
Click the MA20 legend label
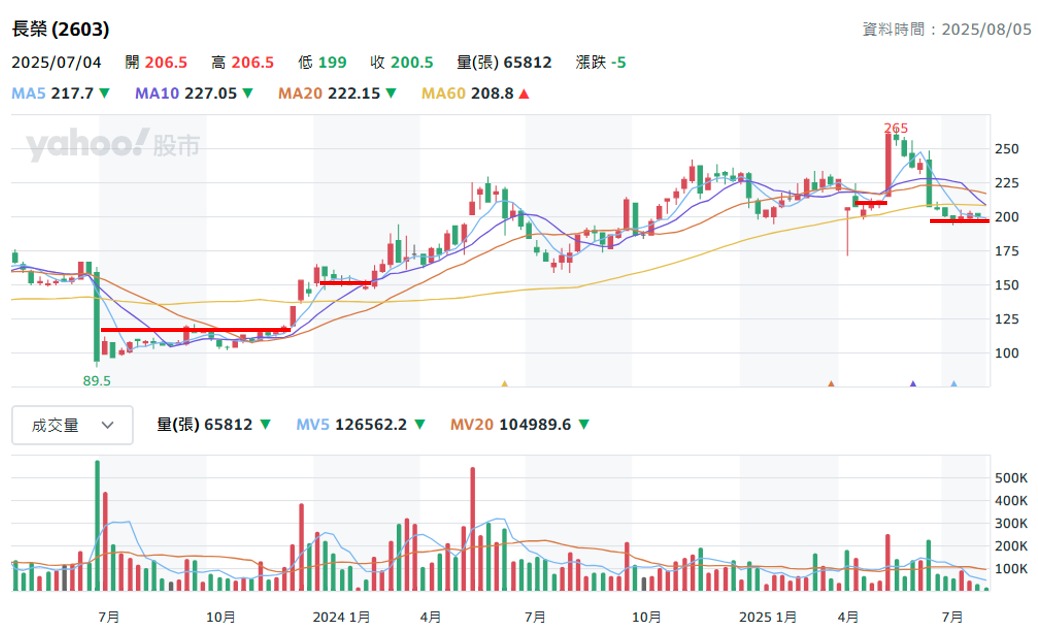point(300,93)
